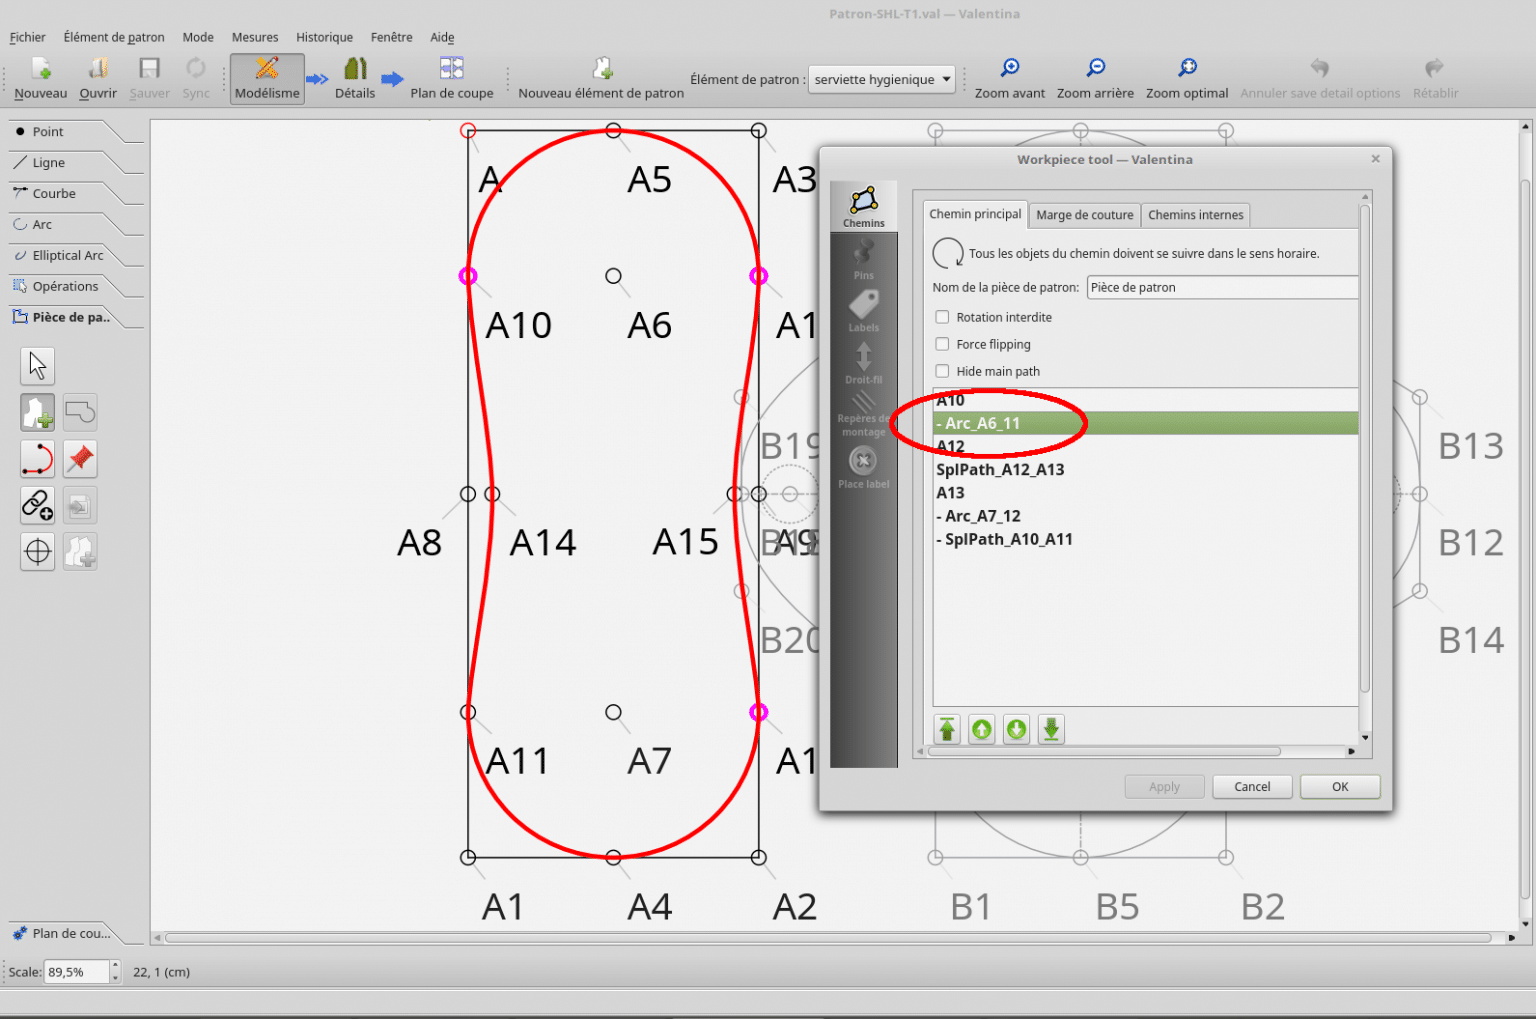Click the Cancel button
The height and width of the screenshot is (1019, 1536).
[x=1251, y=787]
